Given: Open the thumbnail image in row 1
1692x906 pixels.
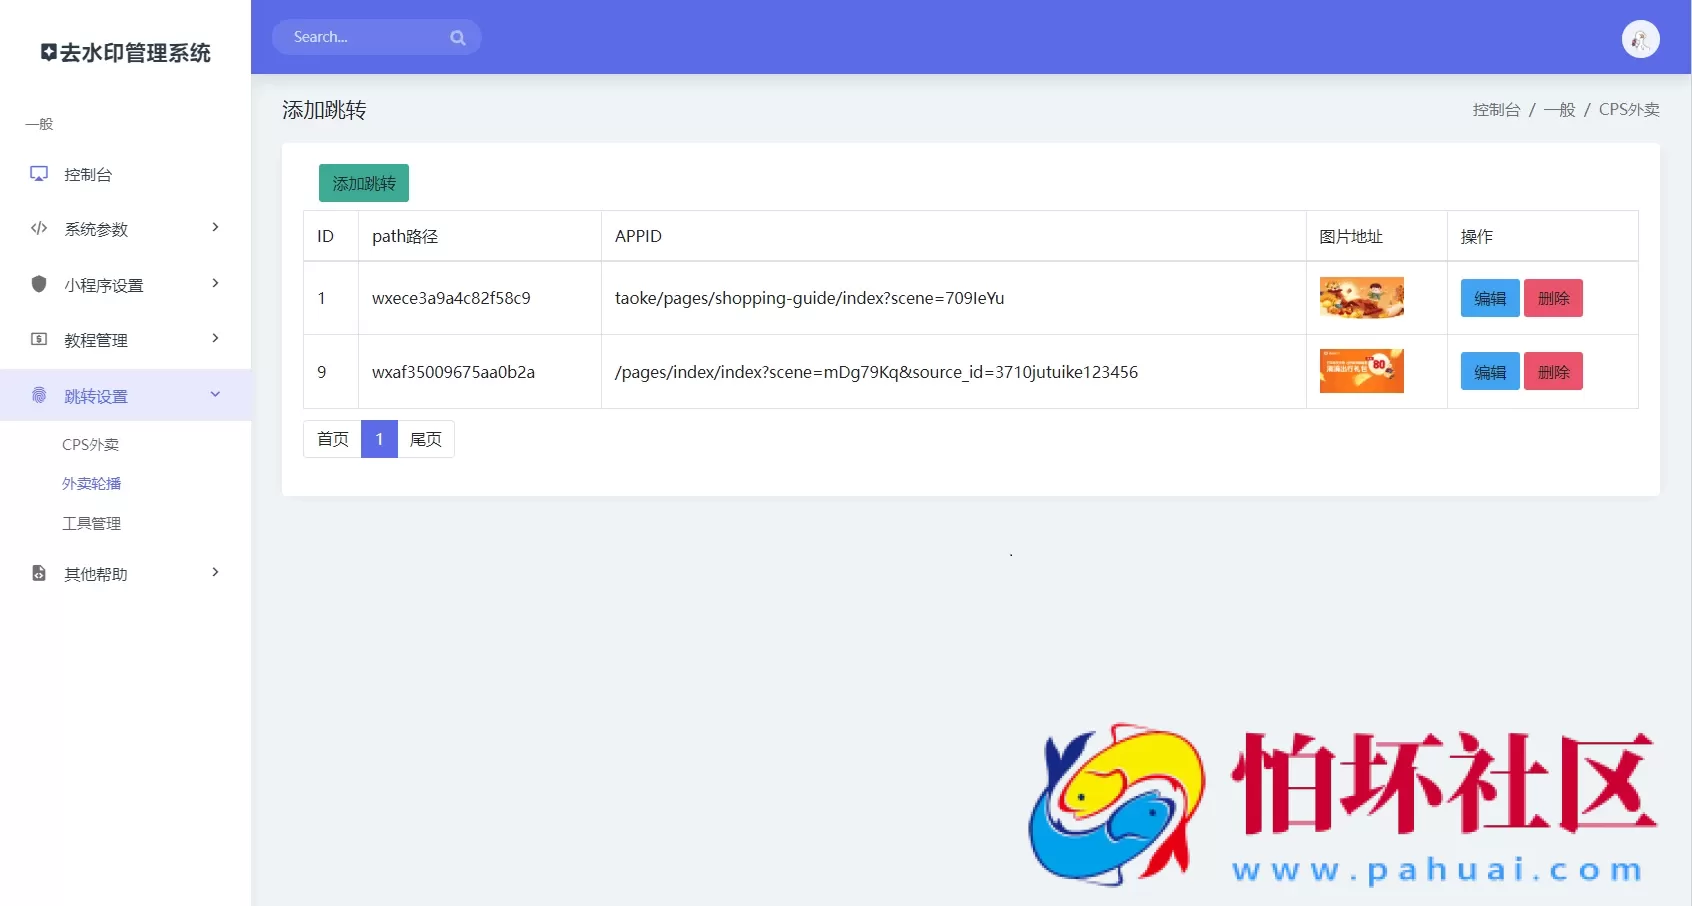Looking at the screenshot, I should pyautogui.click(x=1361, y=298).
